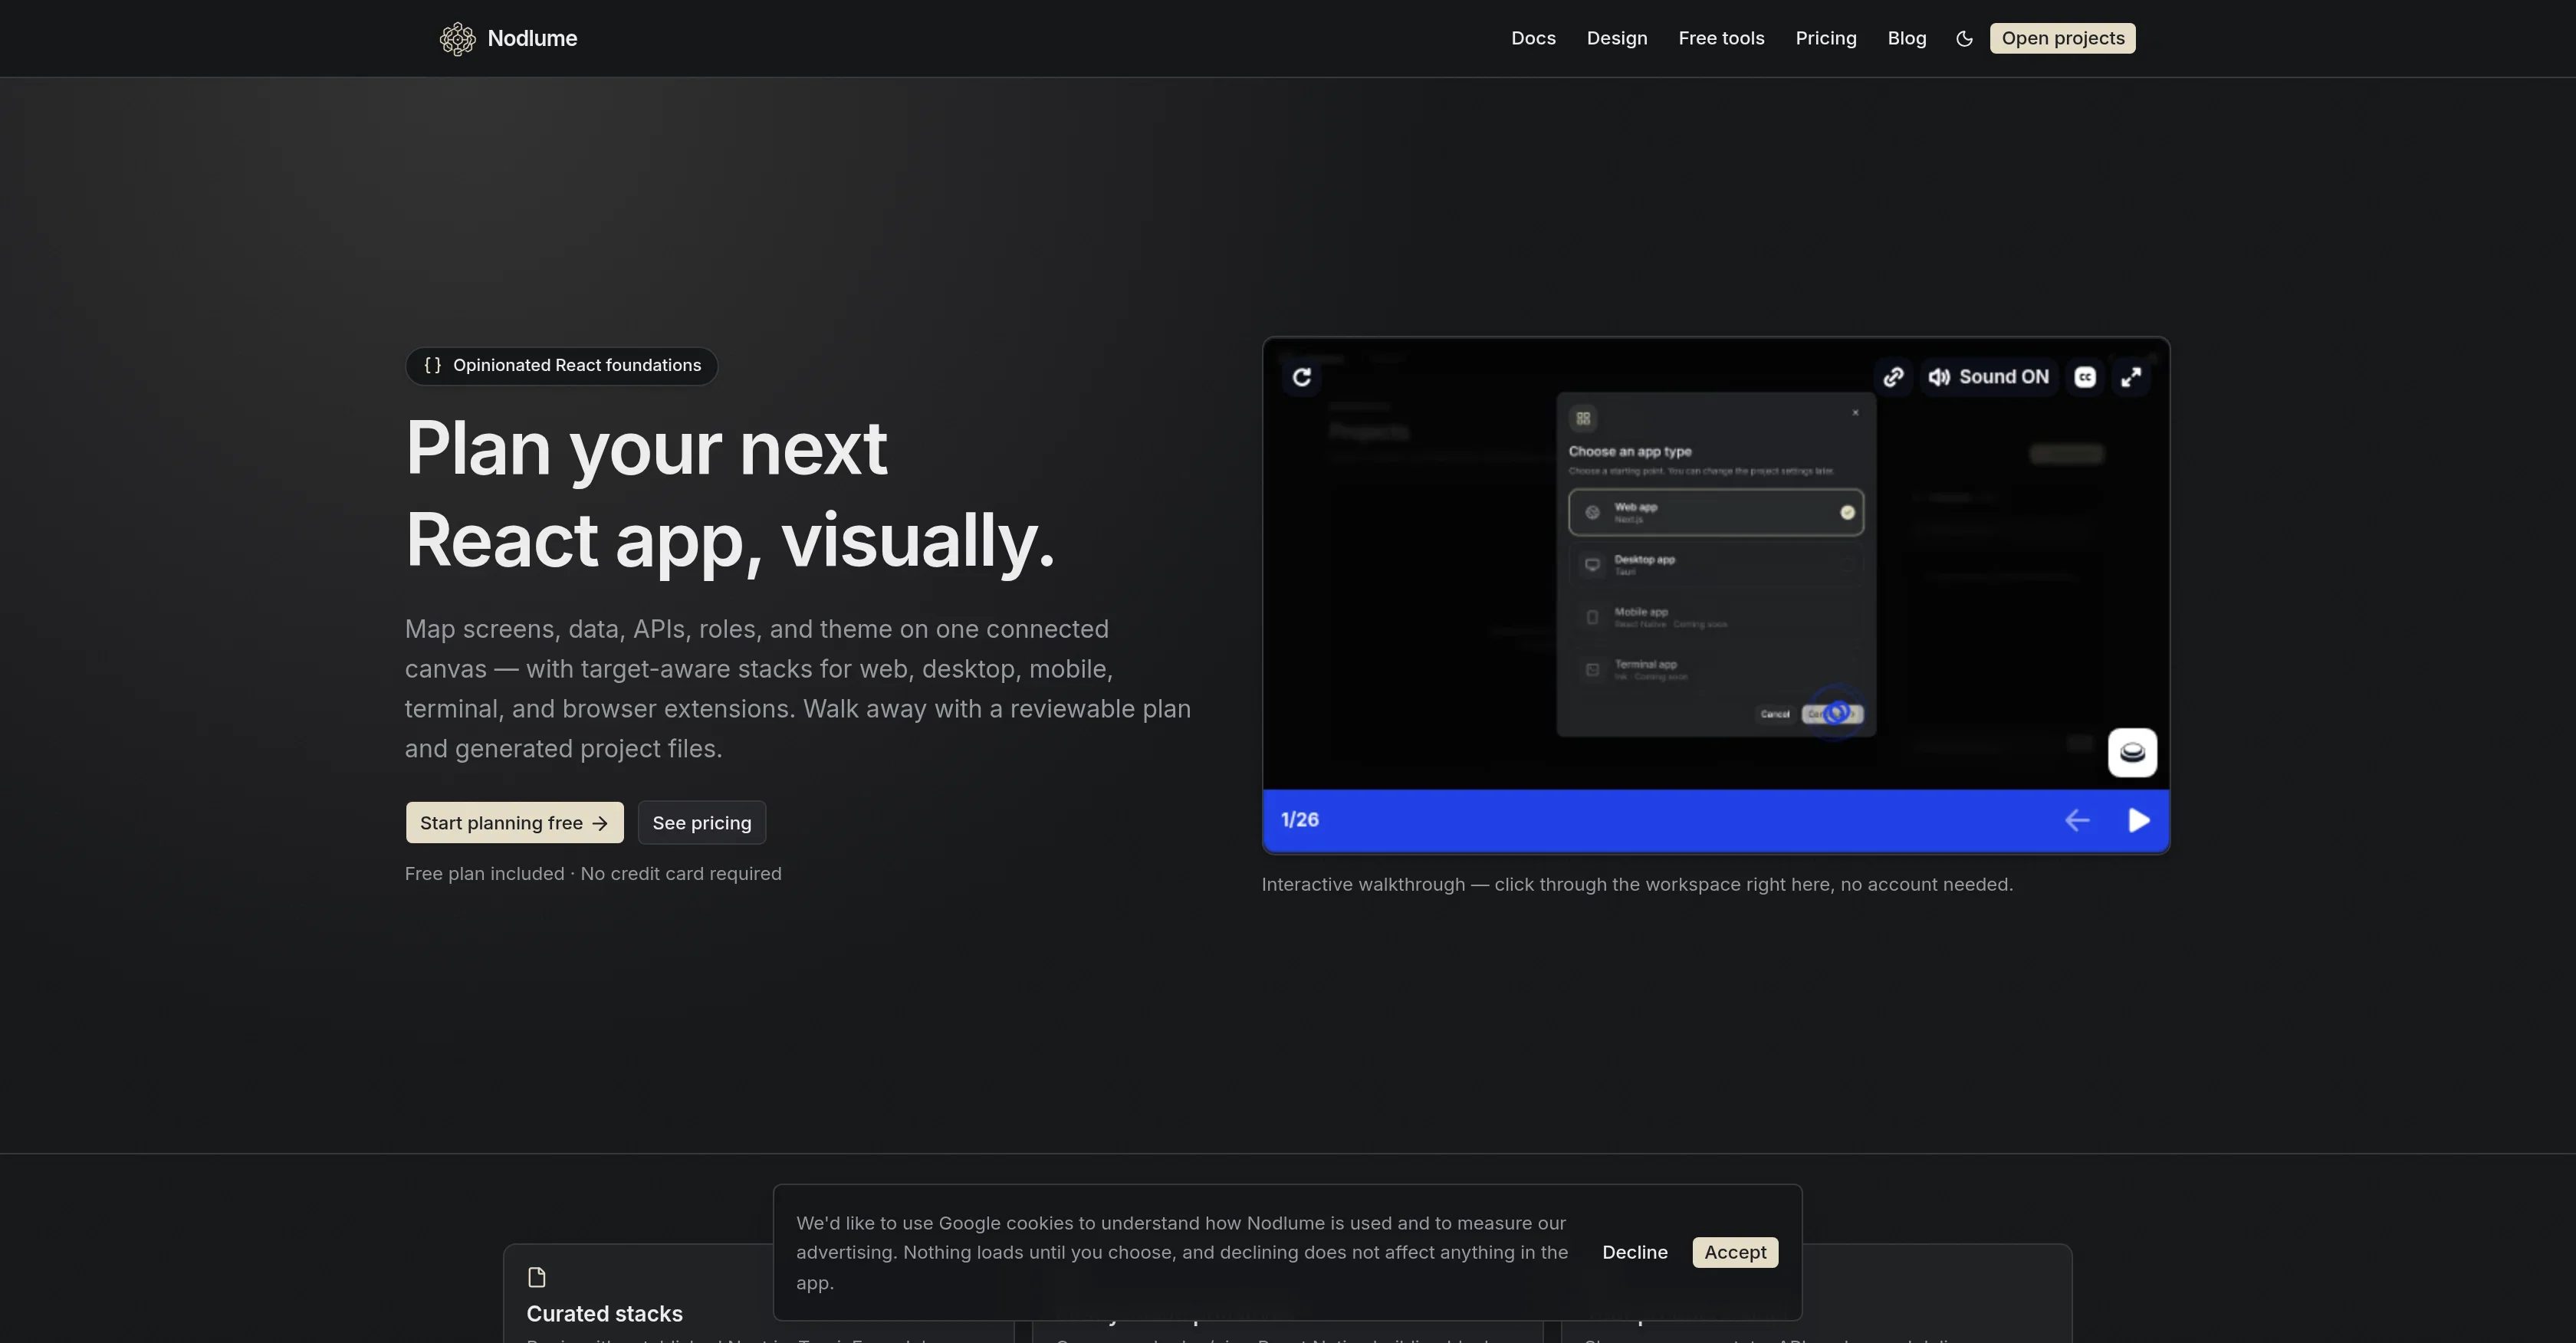
Task: Select the Desktop app option
Action: point(1716,565)
